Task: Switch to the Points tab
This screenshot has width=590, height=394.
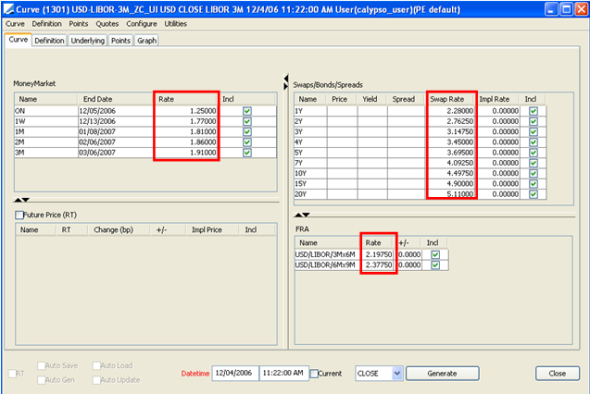Action: (120, 41)
